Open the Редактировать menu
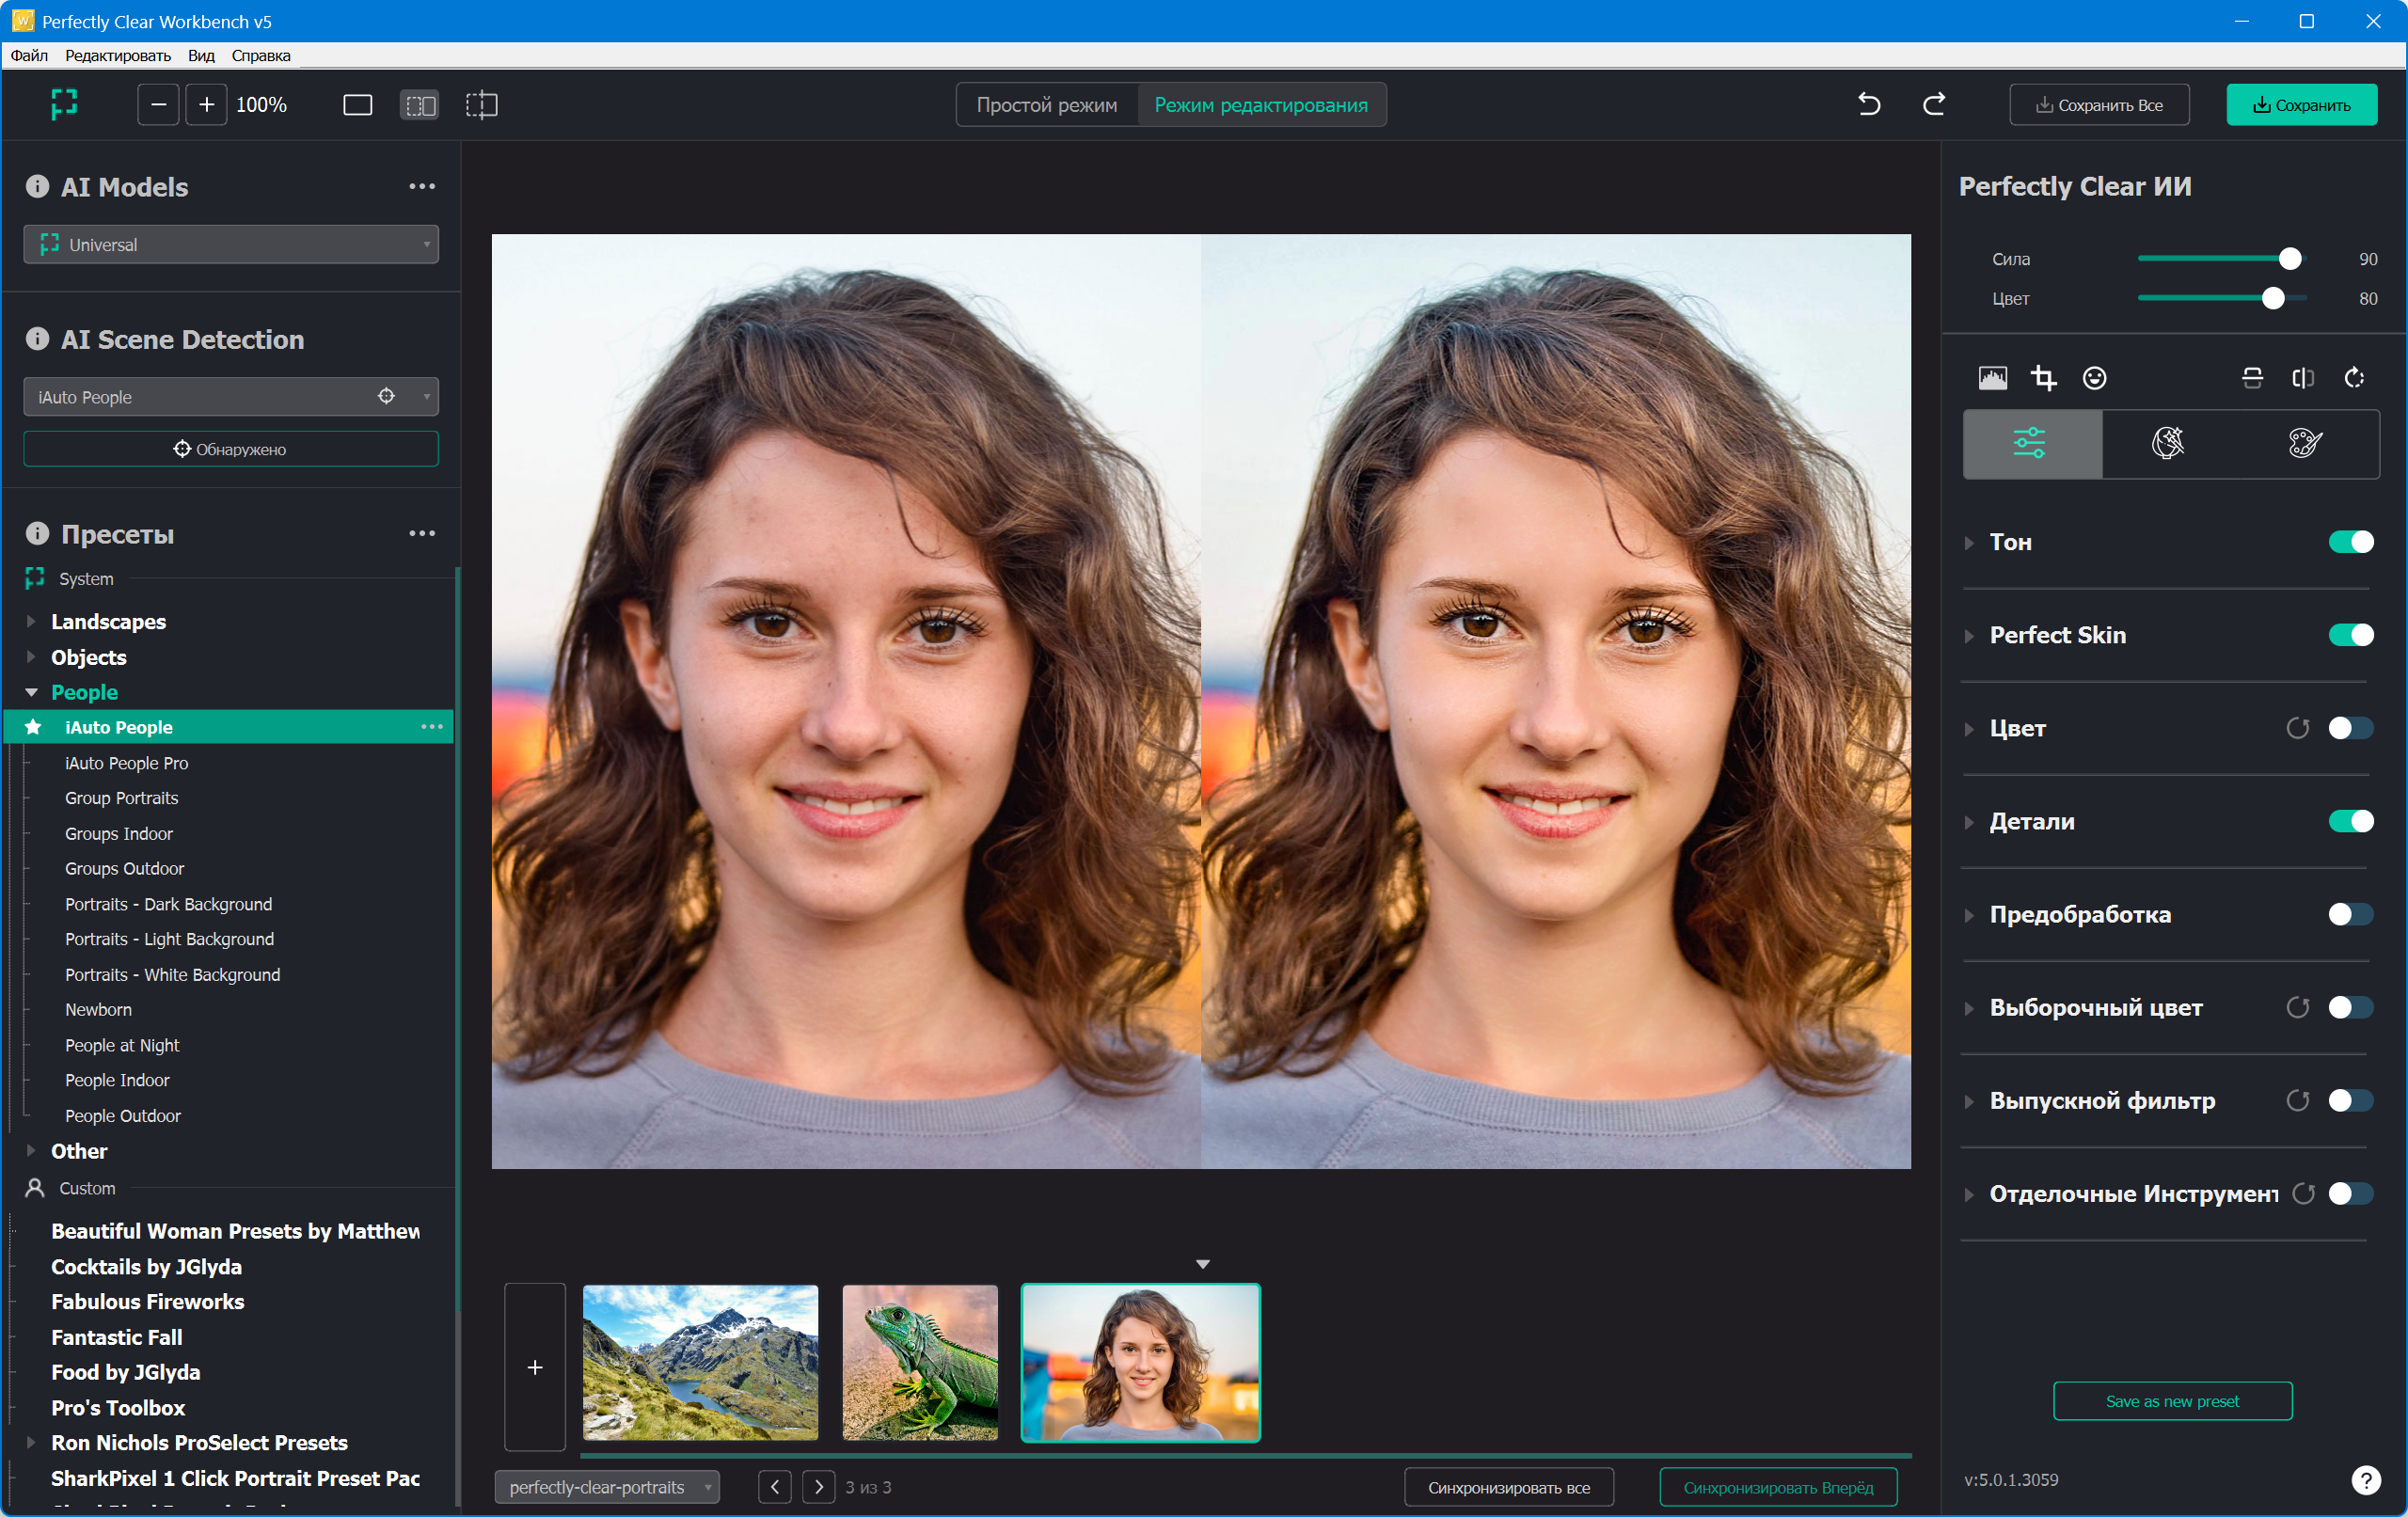Screen dimensions: 2408x1517 click(x=118, y=56)
